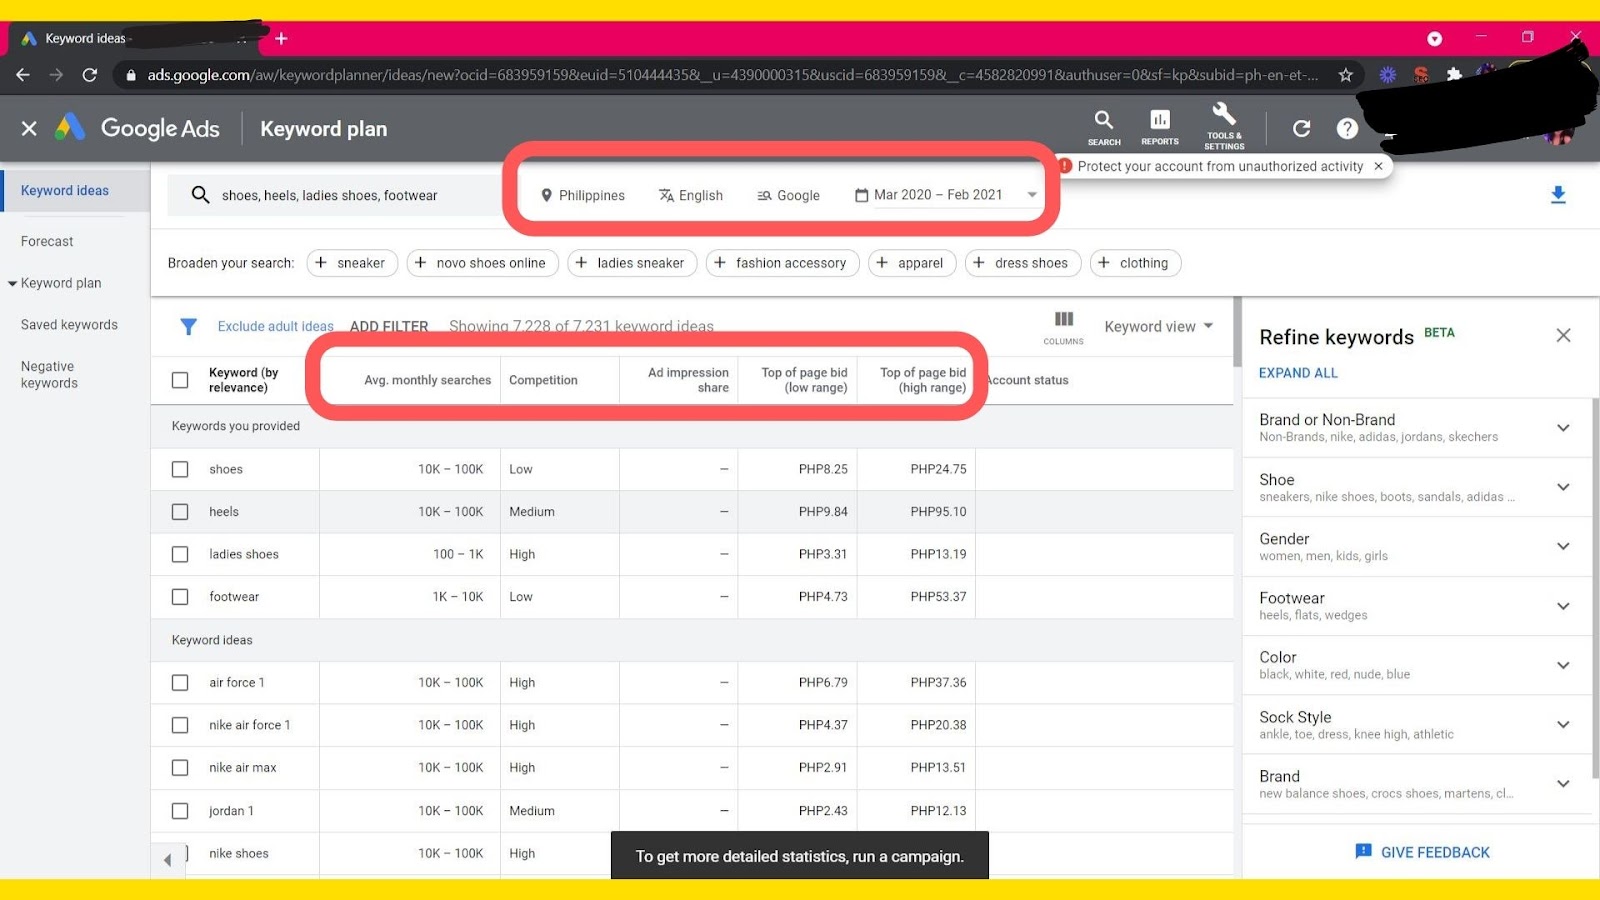Screen dimensions: 1600x900
Task: Add the novo shoes online suggestion
Action: [482, 263]
